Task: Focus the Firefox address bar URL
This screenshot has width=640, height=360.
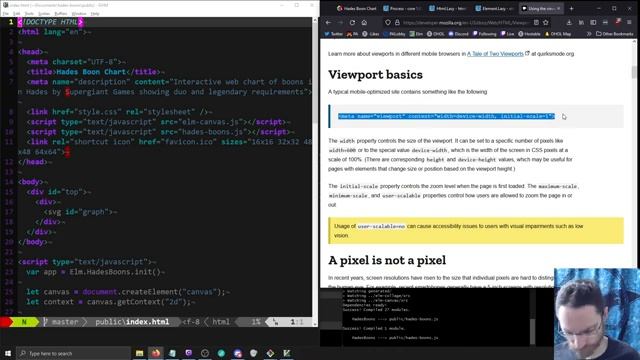Action: click(x=465, y=22)
